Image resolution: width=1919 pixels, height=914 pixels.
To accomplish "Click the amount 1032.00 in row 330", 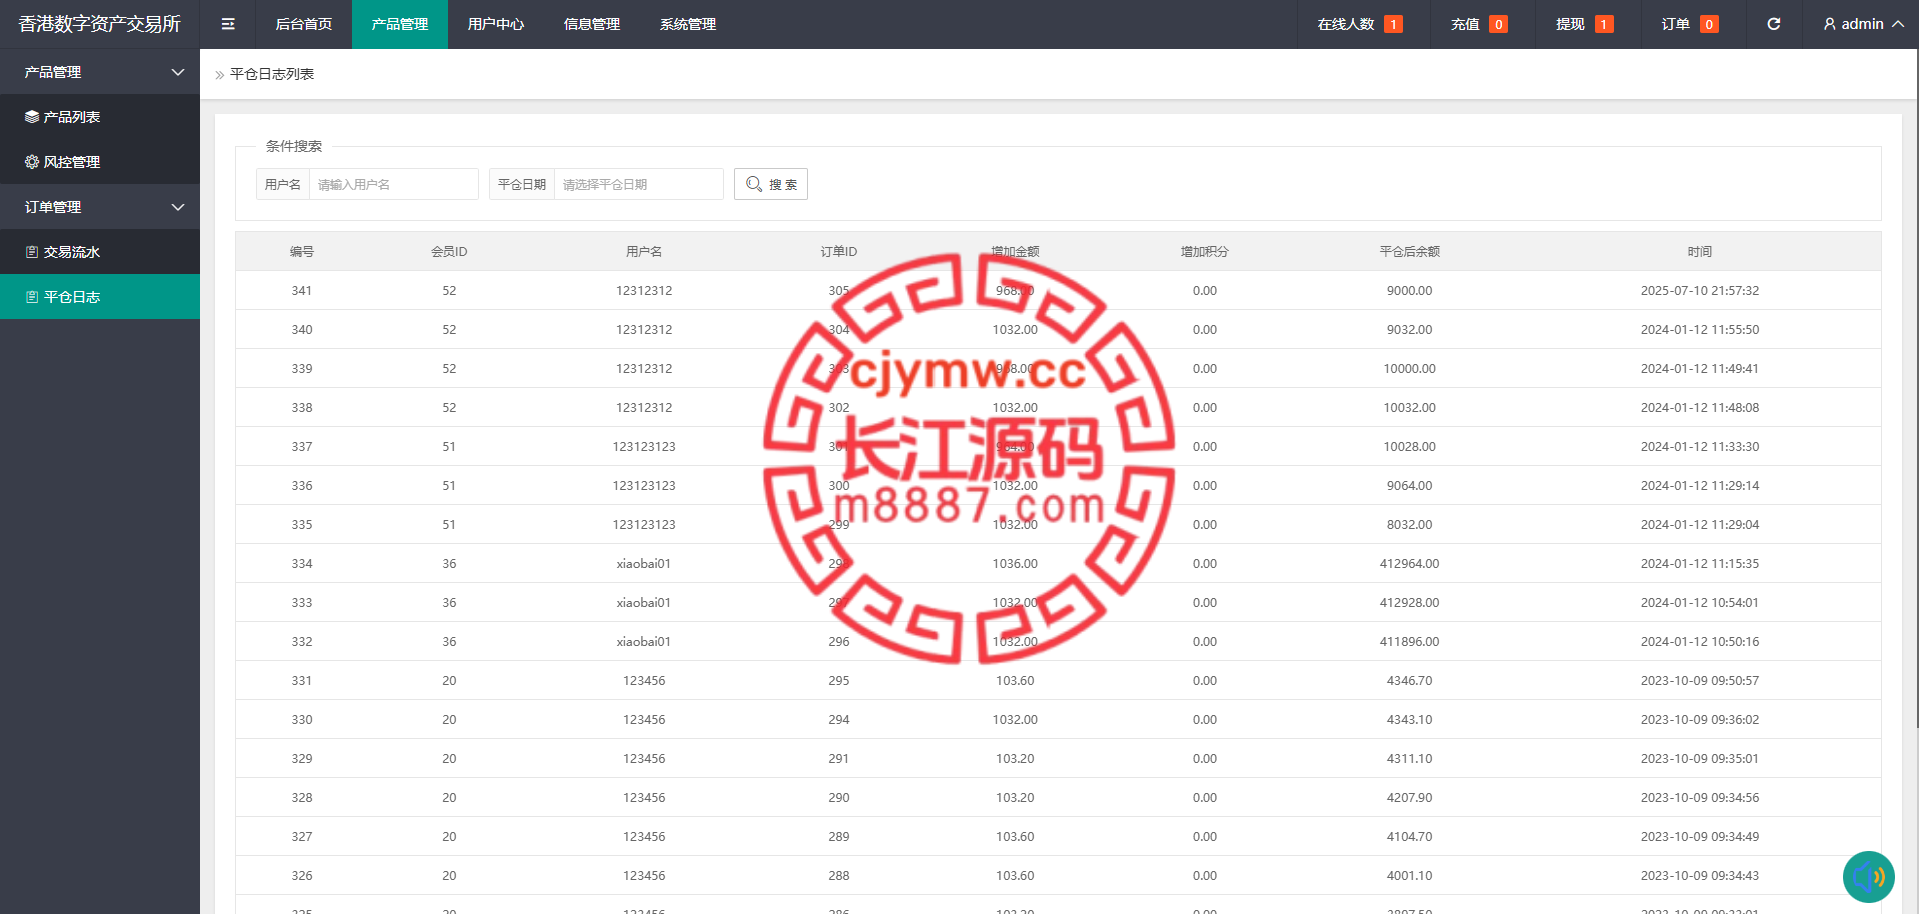I will (1015, 720).
